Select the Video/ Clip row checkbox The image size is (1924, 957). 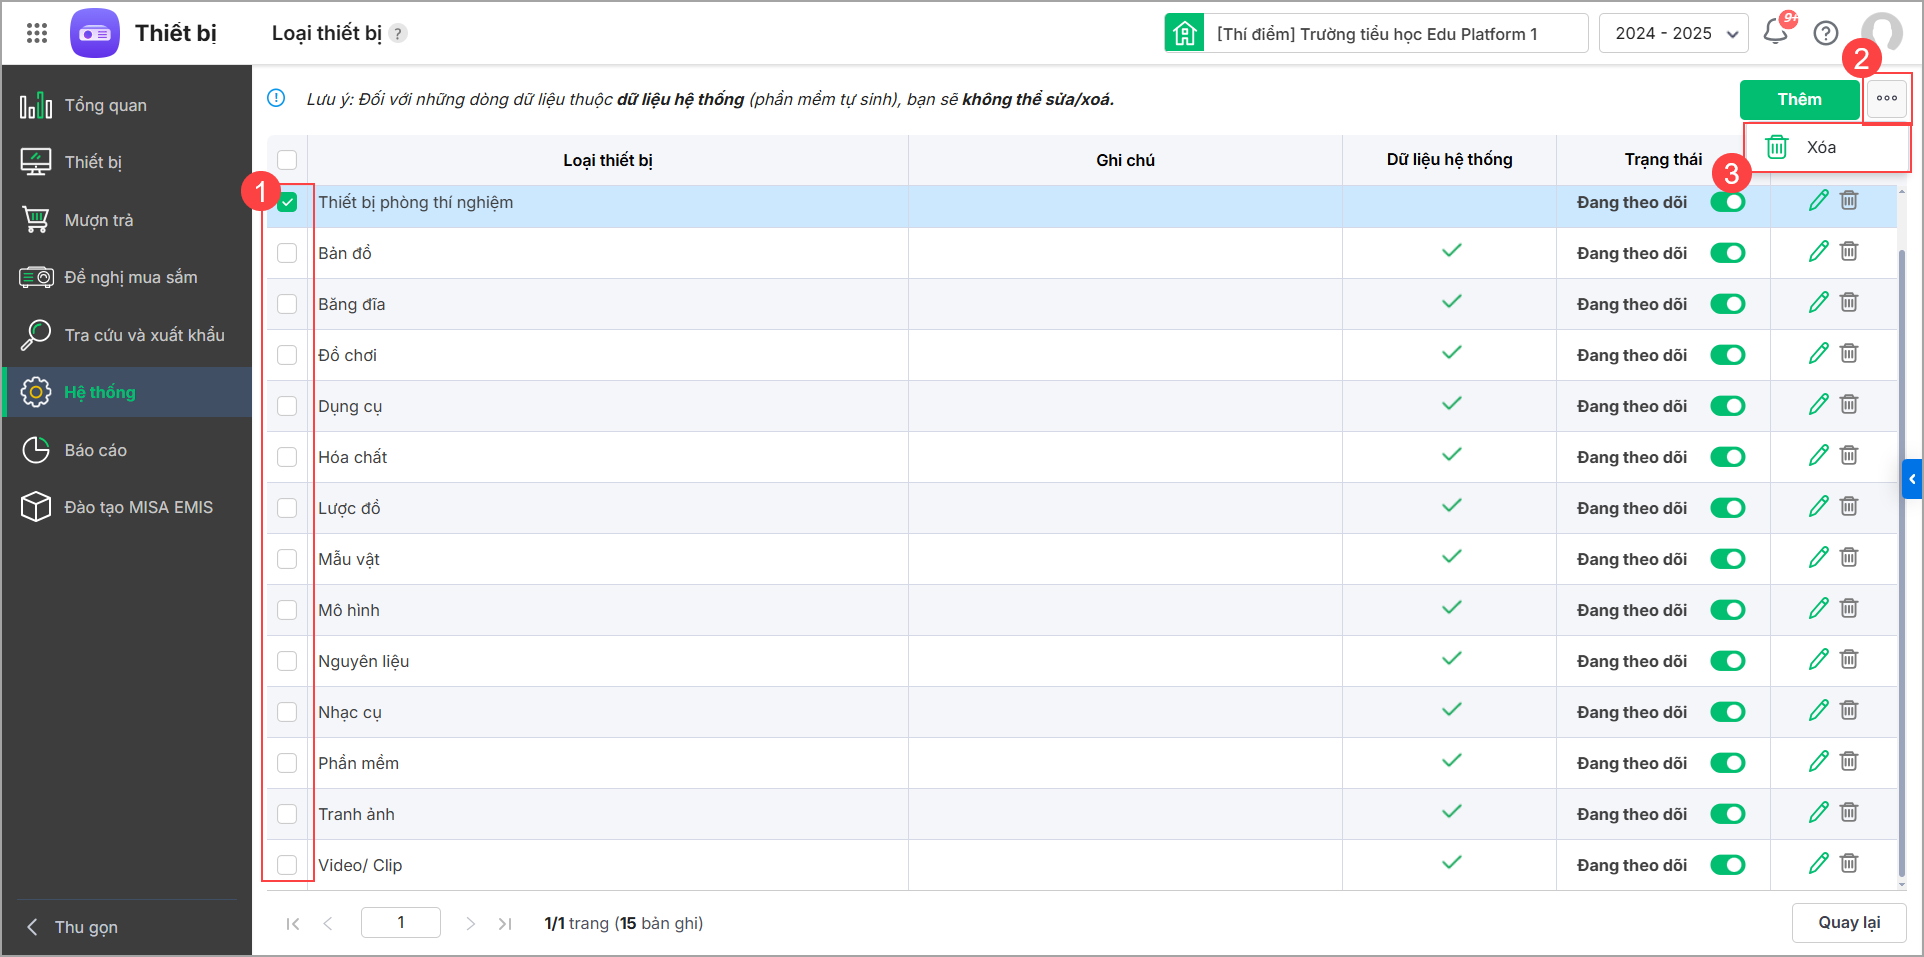[x=287, y=865]
